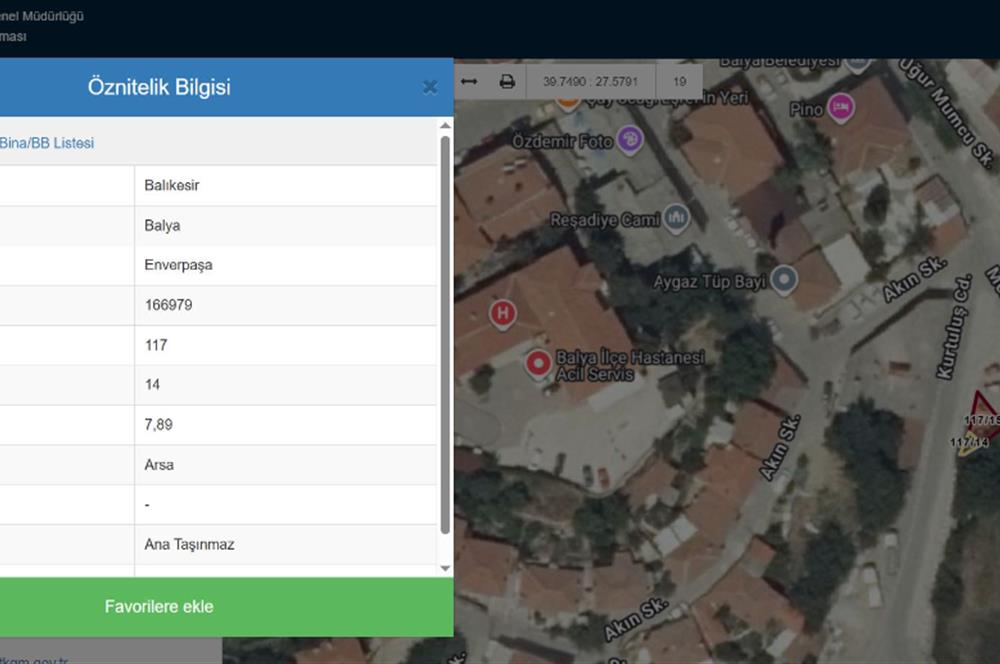Click the print map icon
The height and width of the screenshot is (664, 1000).
click(507, 82)
